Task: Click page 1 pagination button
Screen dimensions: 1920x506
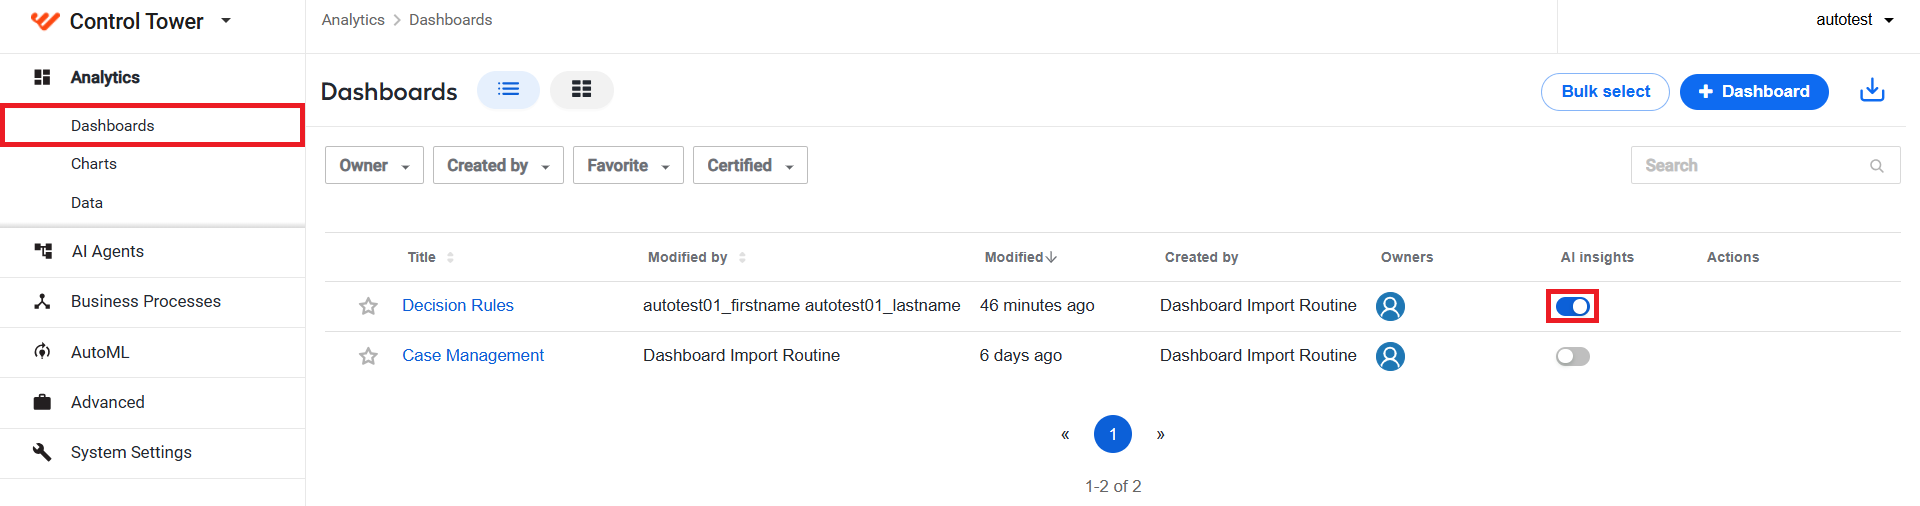Action: 1113,434
